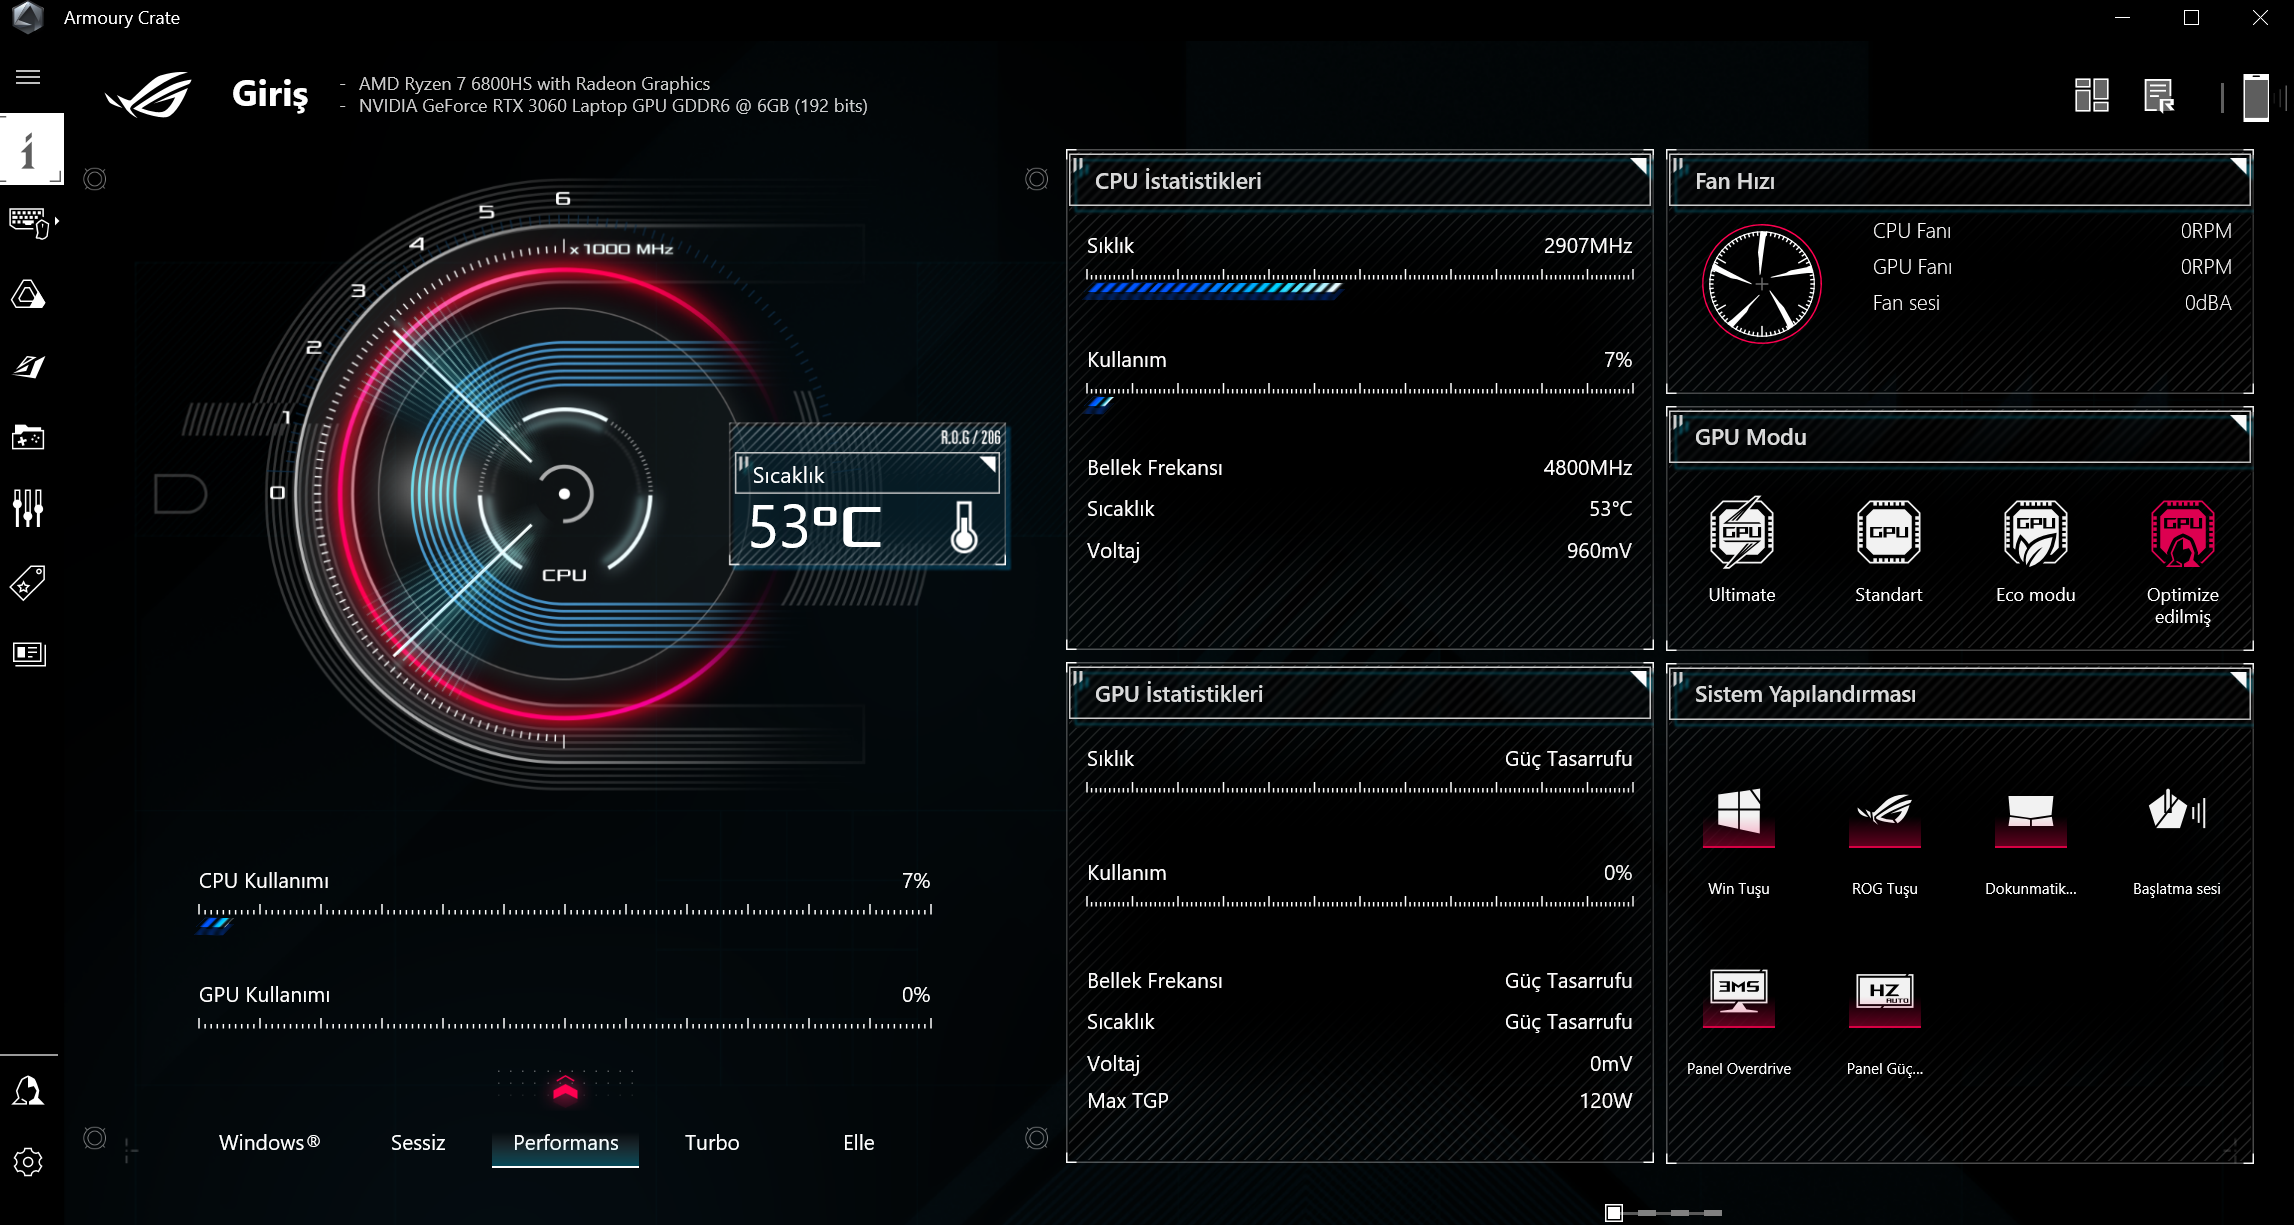This screenshot has height=1225, width=2294.
Task: Open the dashboard layout editor icon
Action: click(x=2091, y=96)
